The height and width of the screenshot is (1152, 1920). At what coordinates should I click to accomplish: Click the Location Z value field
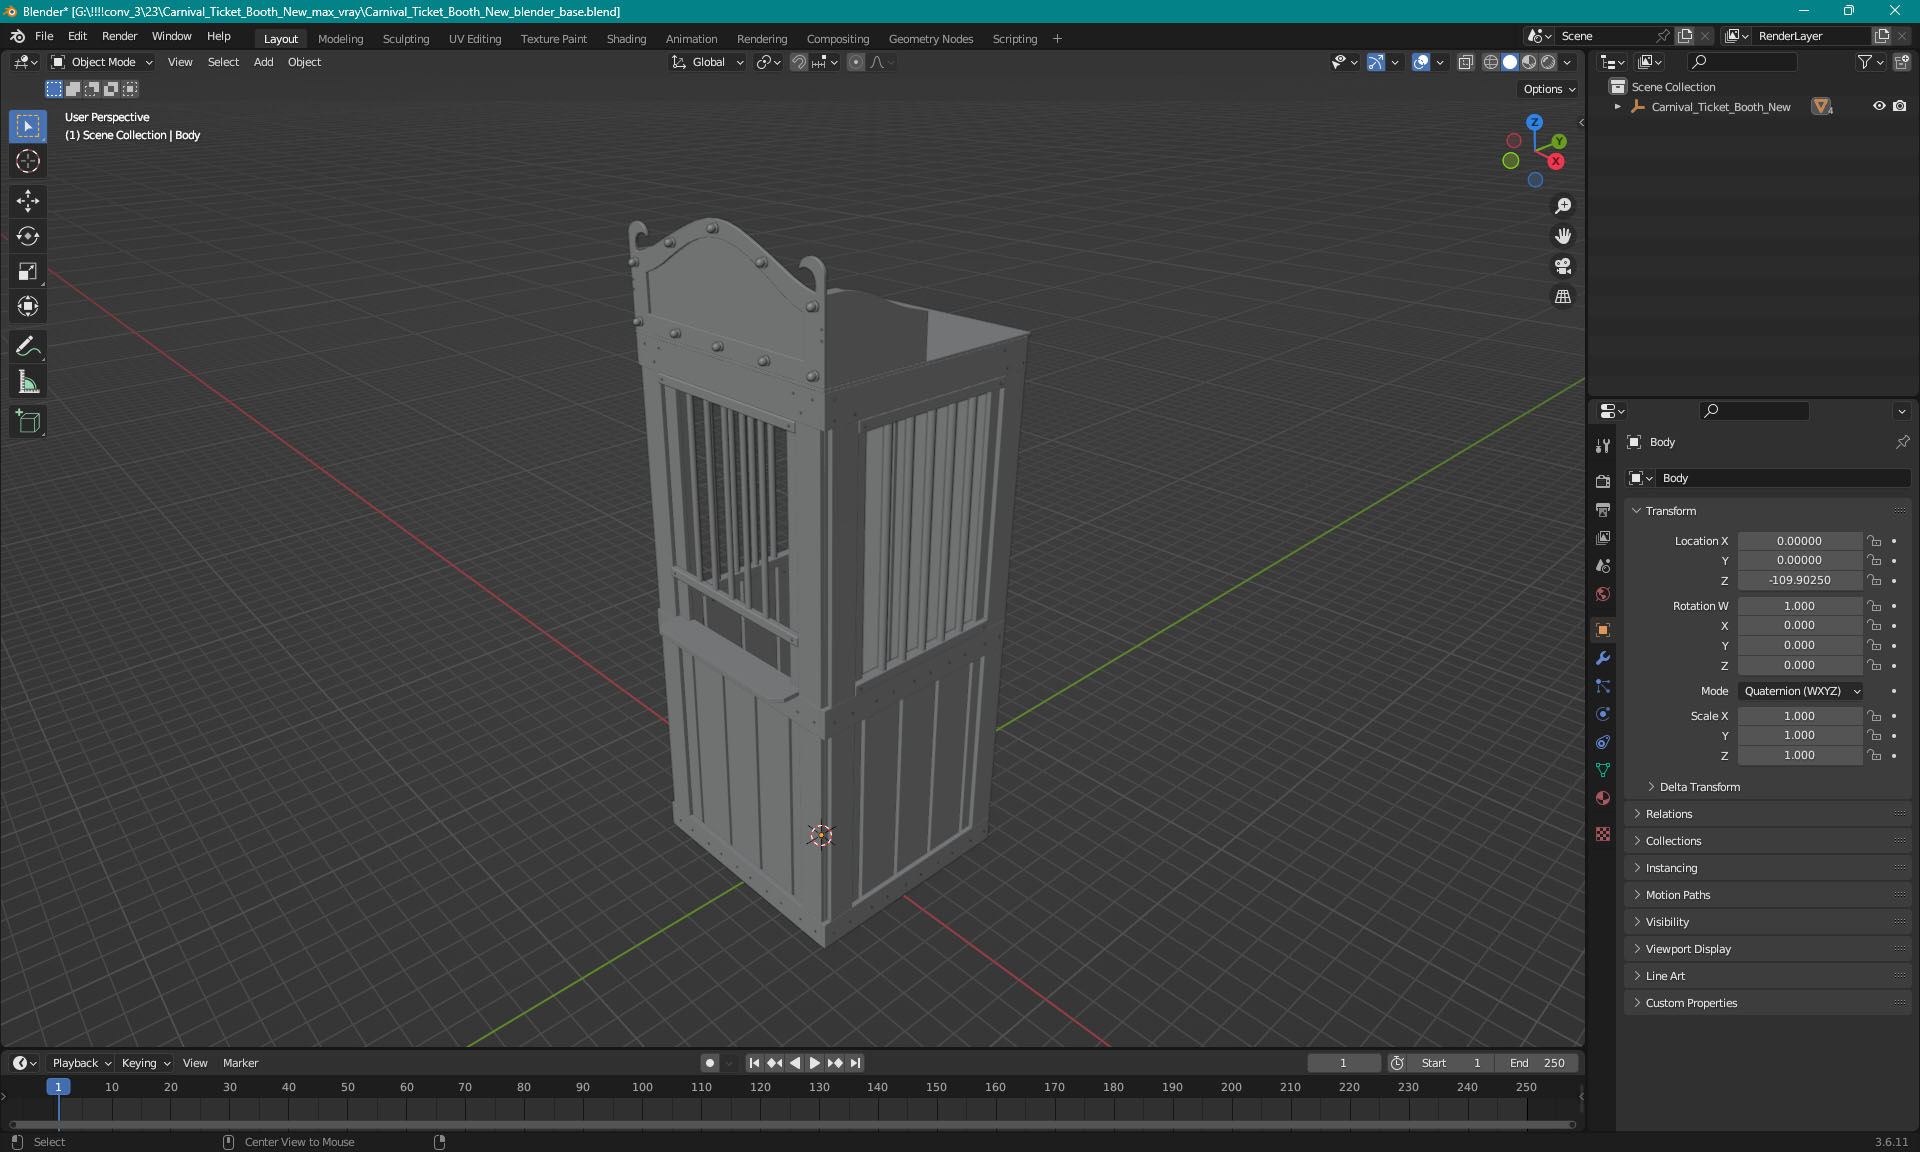[1799, 580]
